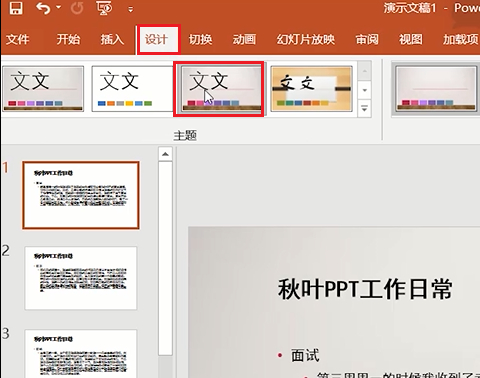Apply the first theme thumbnail in gallery
The height and width of the screenshot is (378, 480).
click(x=43, y=88)
